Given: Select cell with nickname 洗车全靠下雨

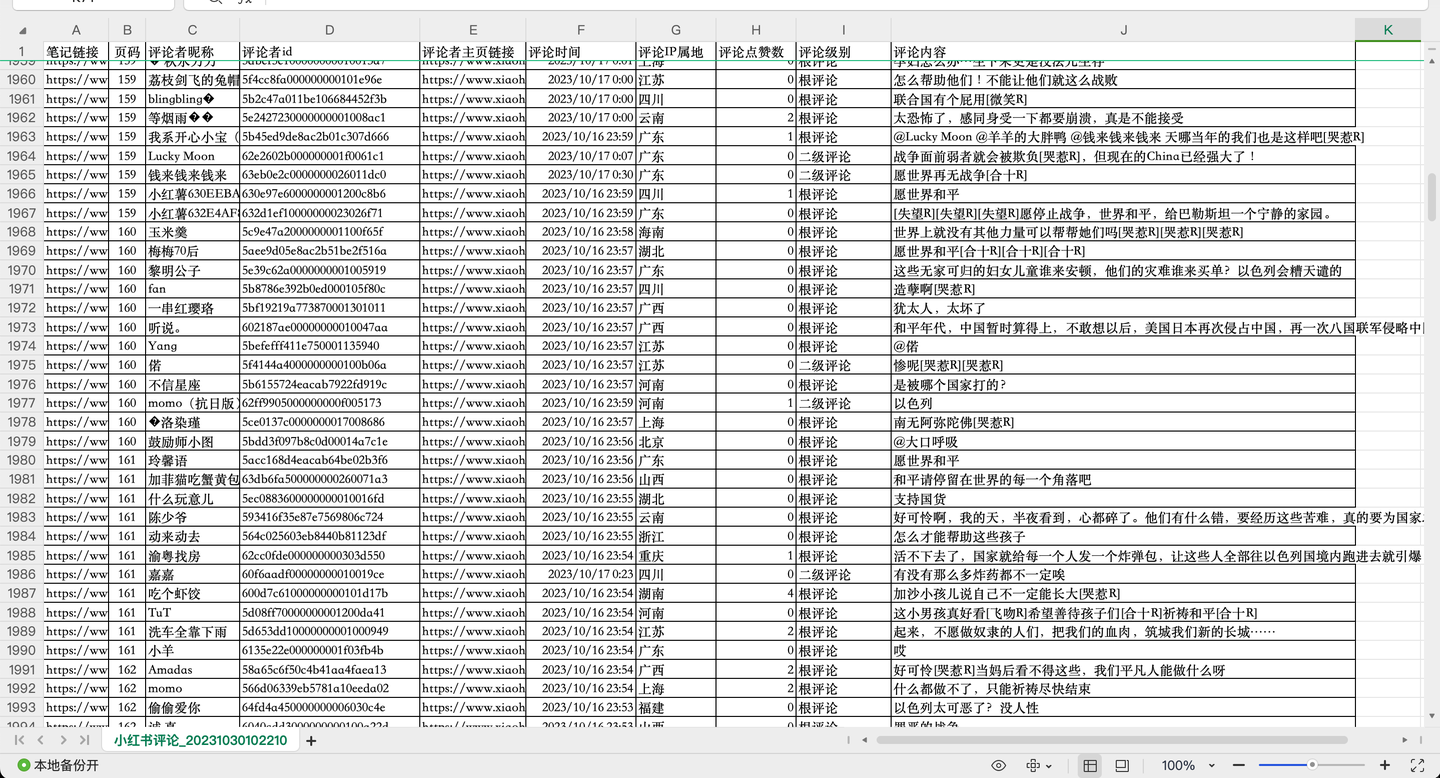Looking at the screenshot, I should 192,632.
